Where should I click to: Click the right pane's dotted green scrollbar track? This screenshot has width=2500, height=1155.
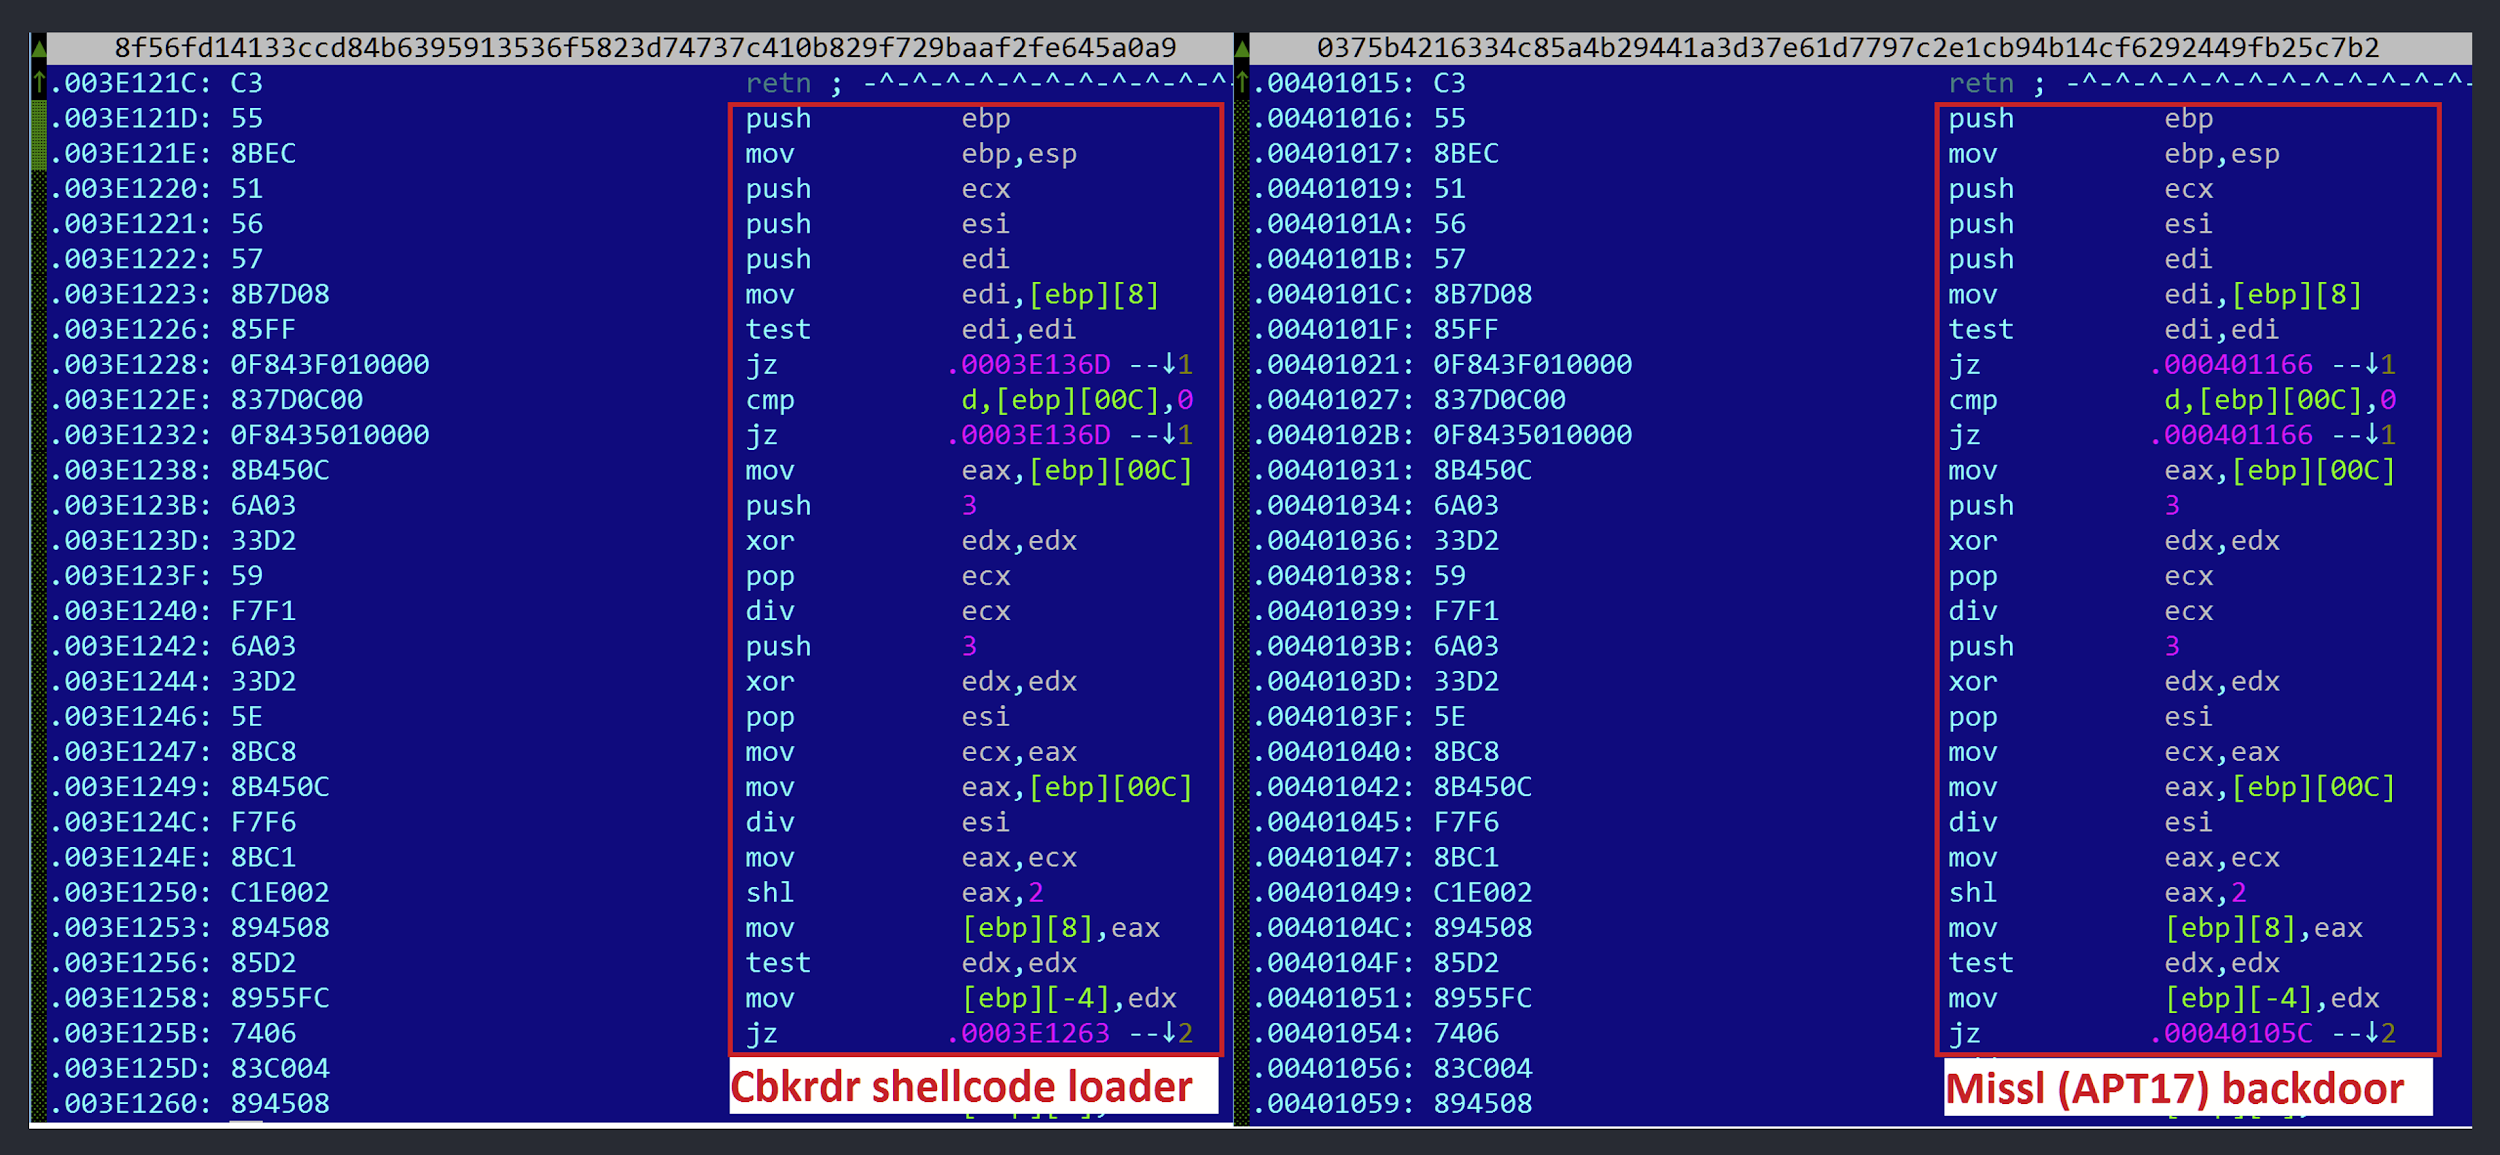click(x=1241, y=600)
